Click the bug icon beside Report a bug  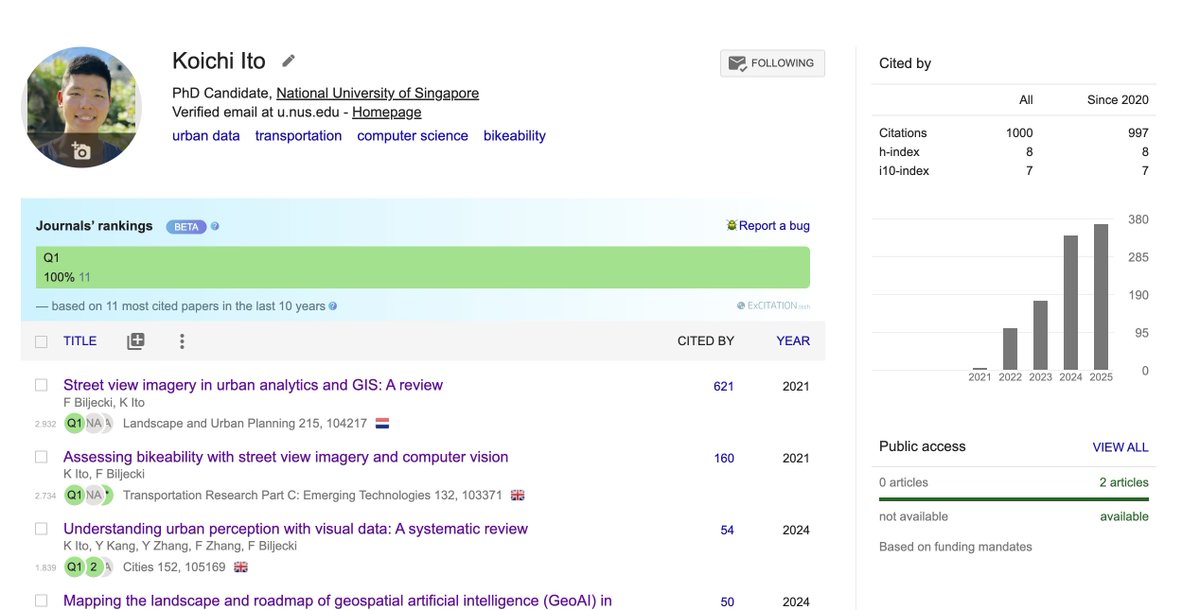coord(731,226)
